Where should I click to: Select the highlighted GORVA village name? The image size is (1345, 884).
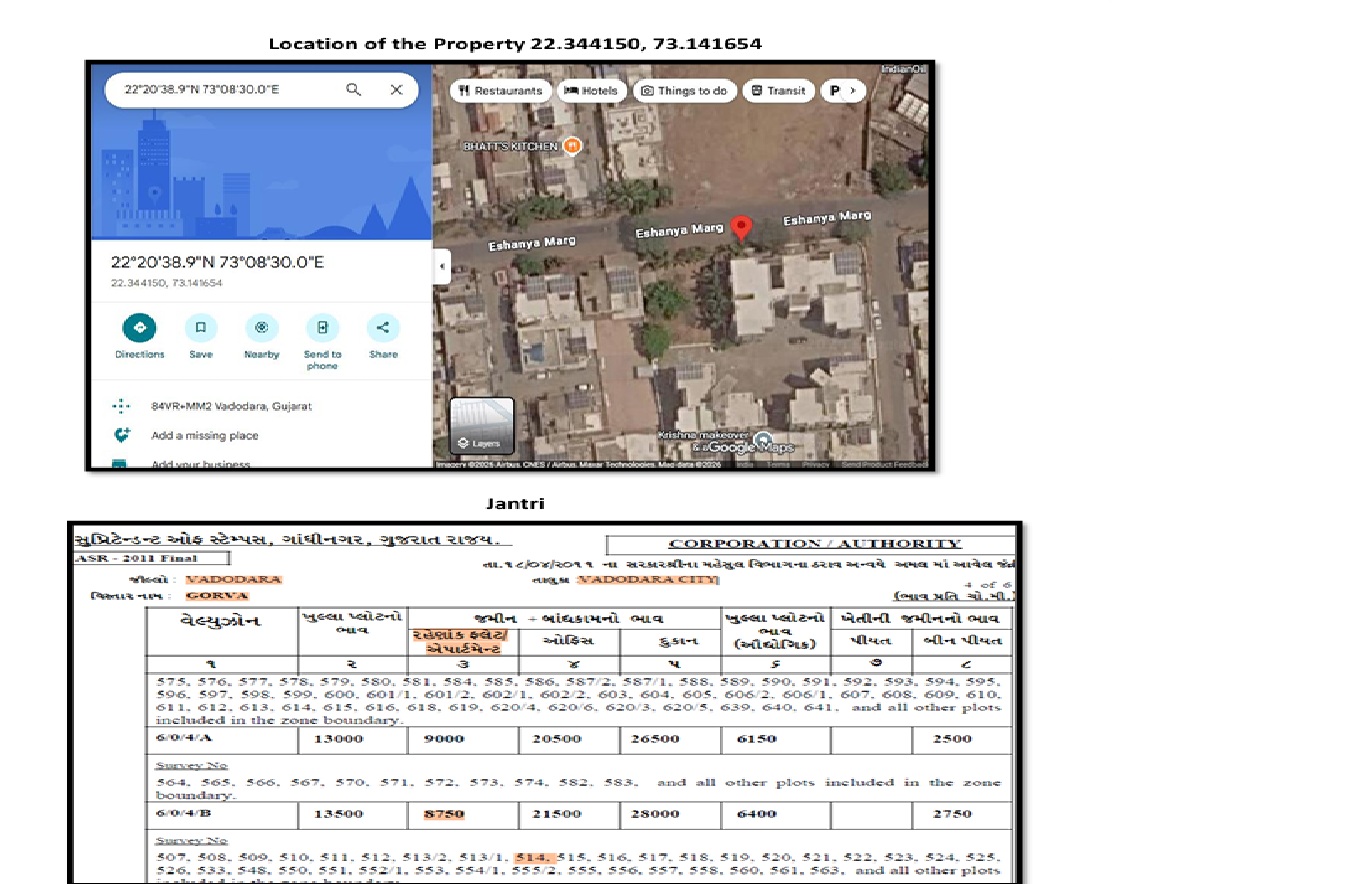tap(218, 596)
